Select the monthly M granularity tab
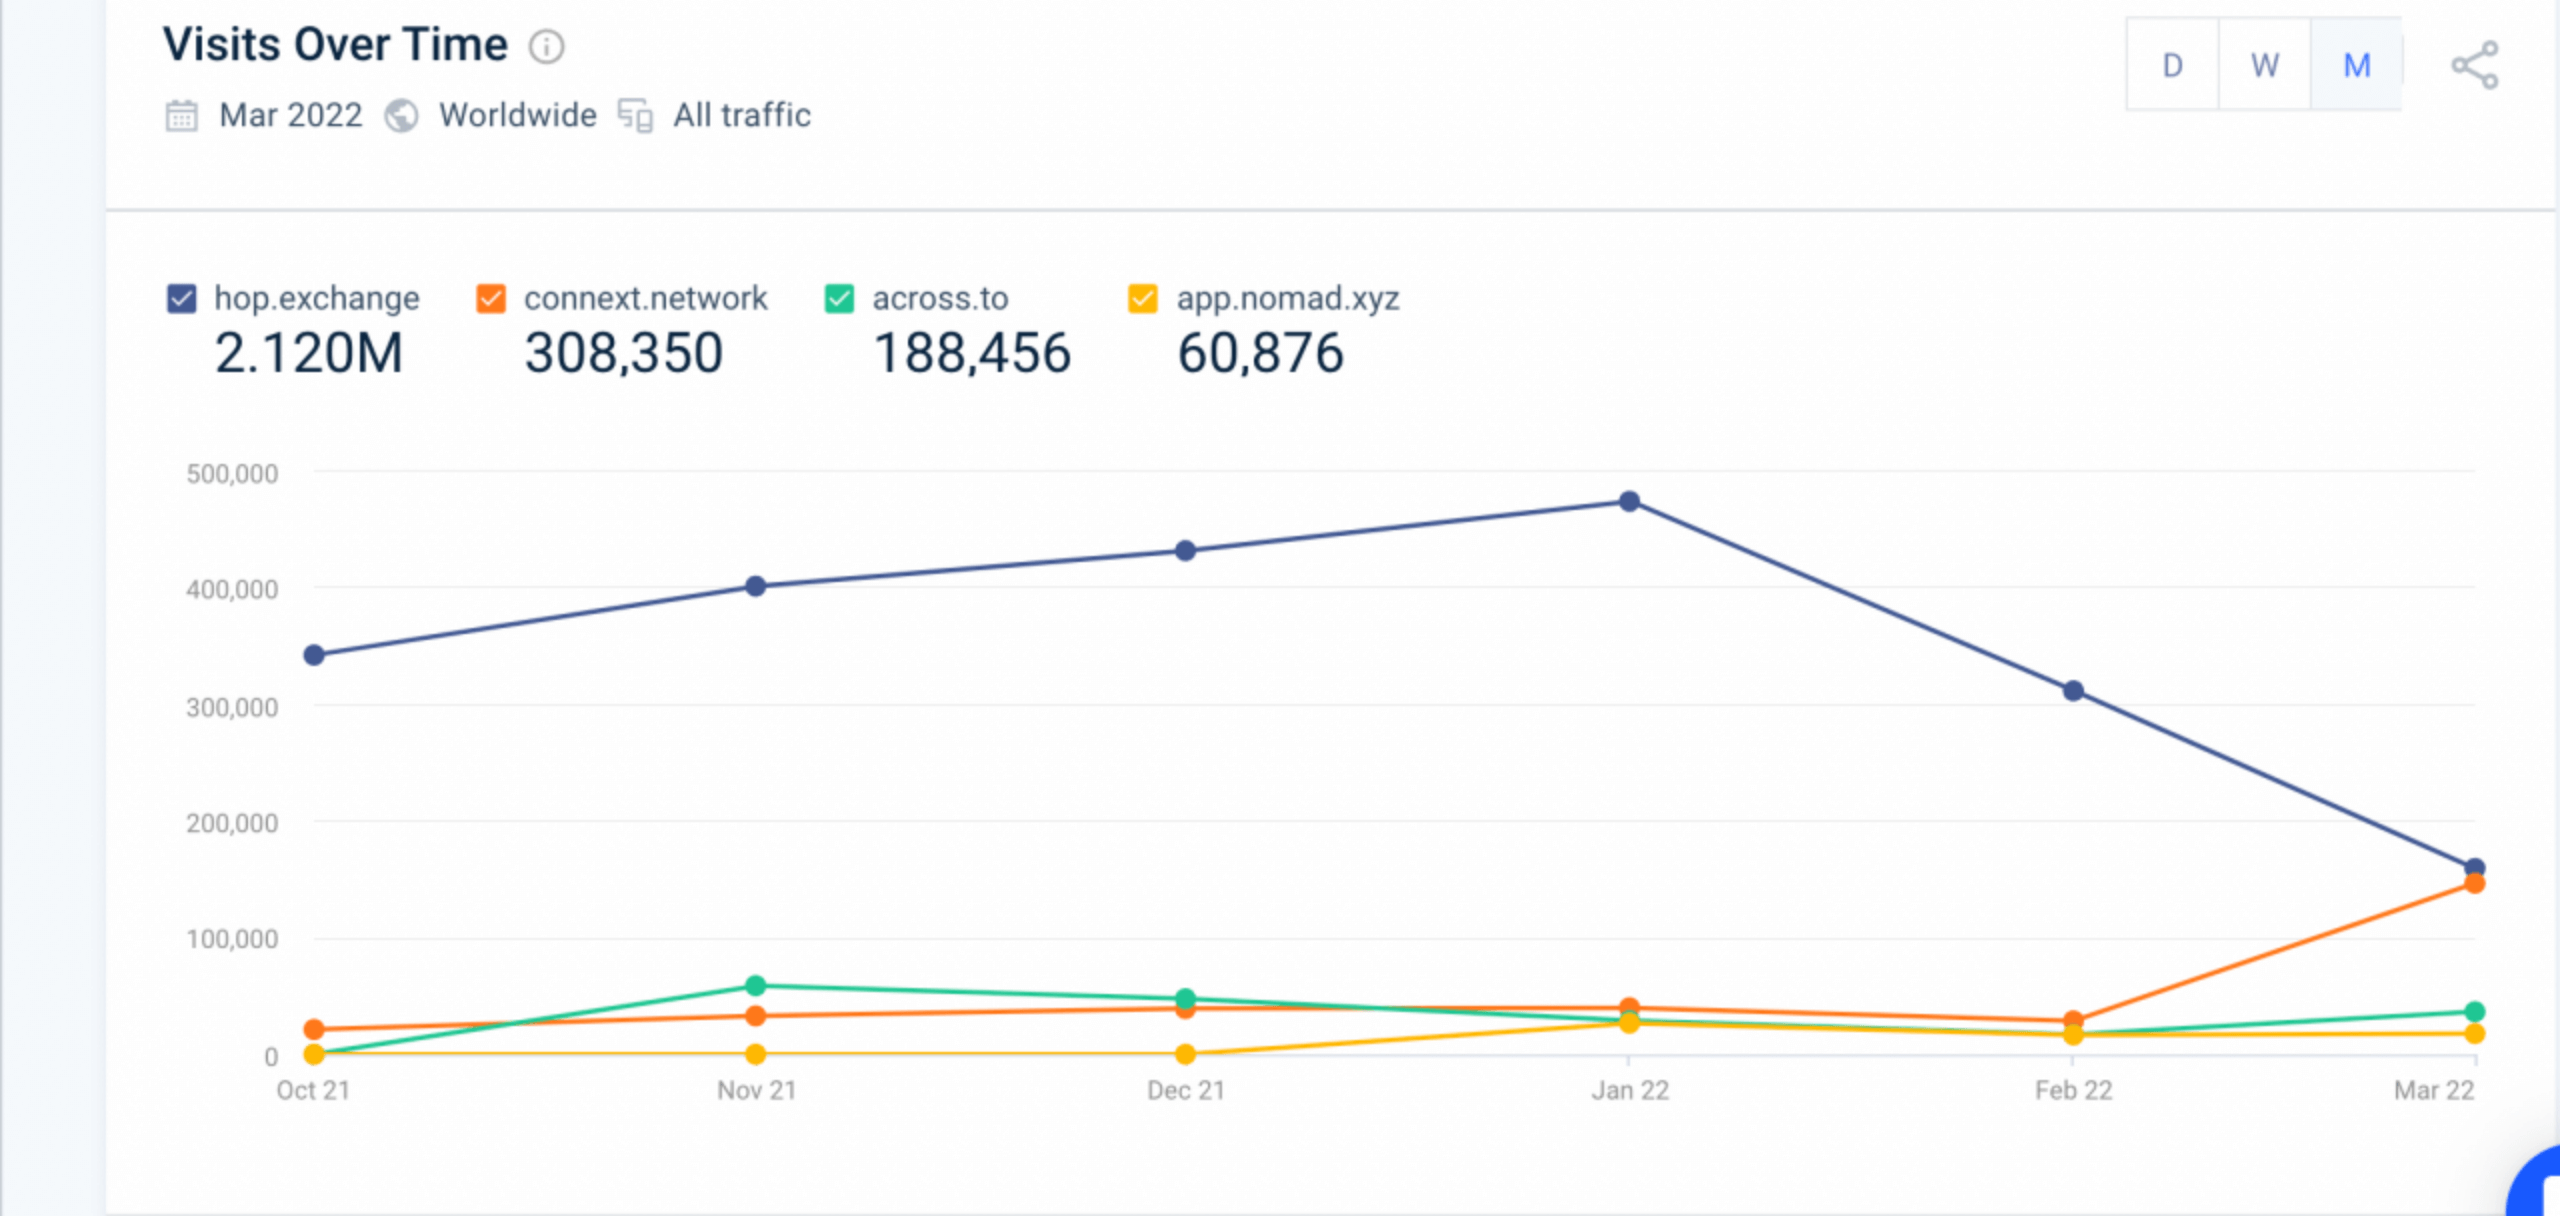Image resolution: width=2560 pixels, height=1216 pixels. [2357, 65]
